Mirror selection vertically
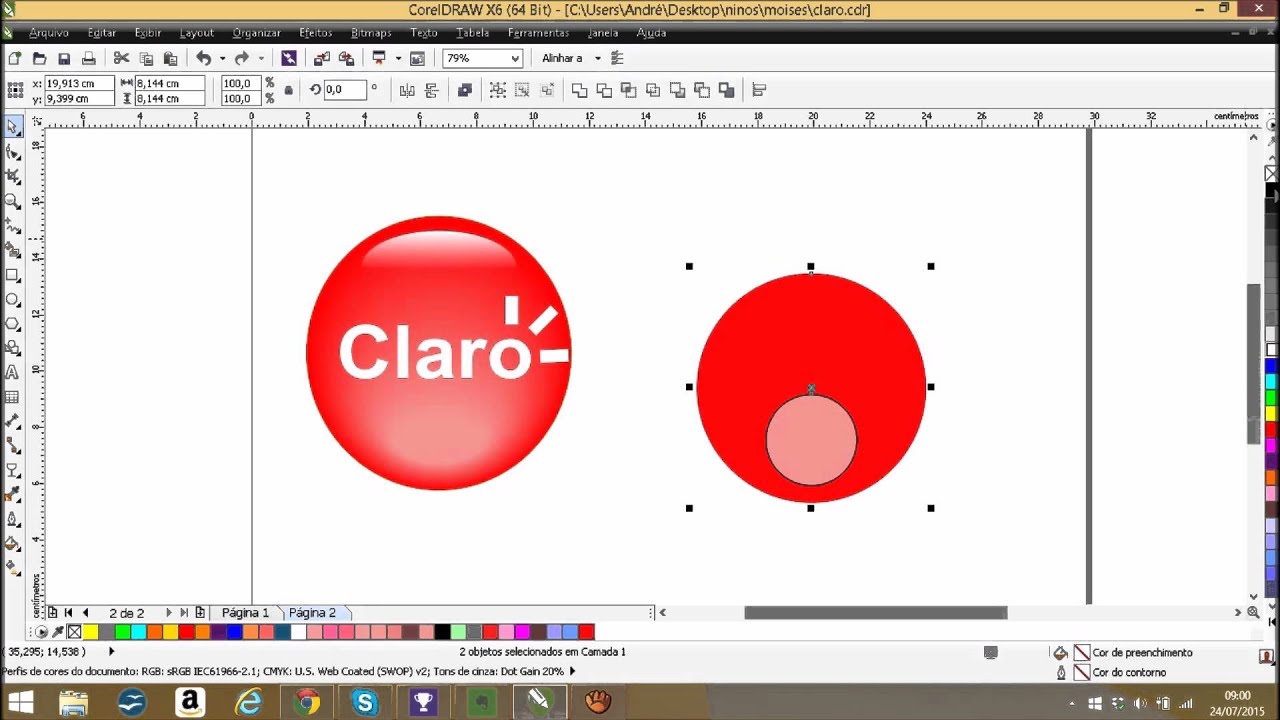Screen dimensions: 1280x720 (432, 90)
